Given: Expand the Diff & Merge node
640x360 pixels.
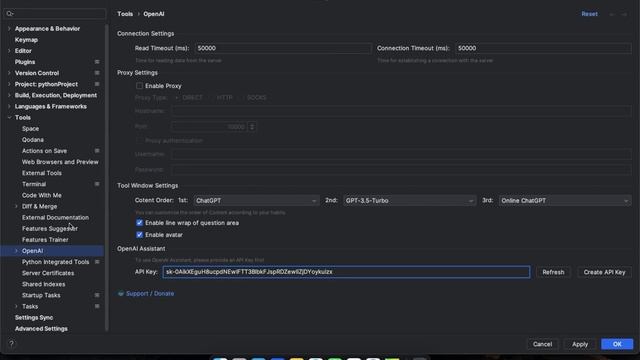Looking at the screenshot, I should click(x=16, y=207).
